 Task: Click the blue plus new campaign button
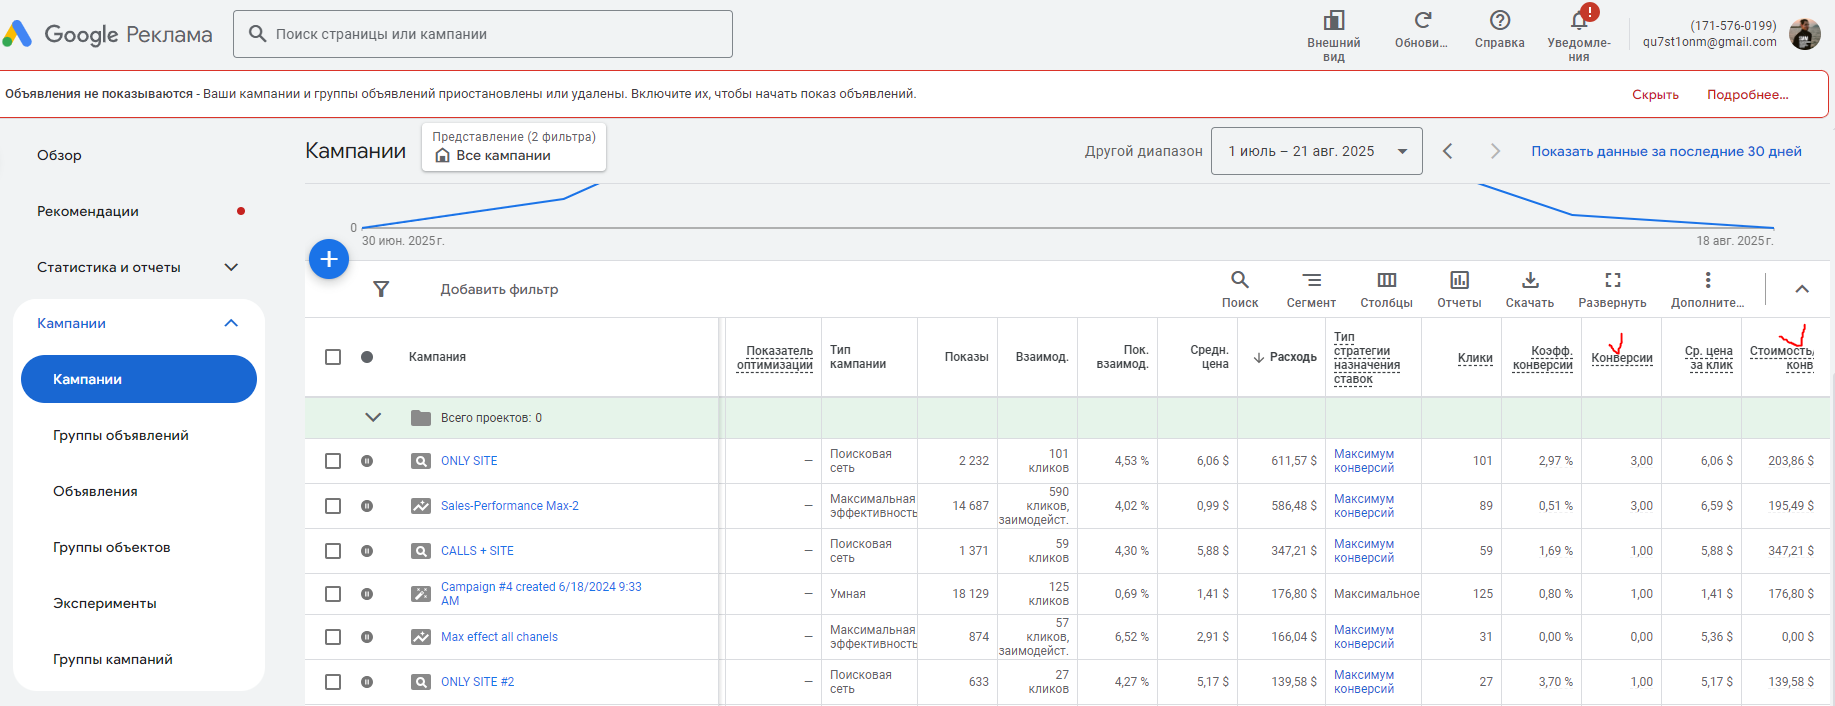point(329,259)
